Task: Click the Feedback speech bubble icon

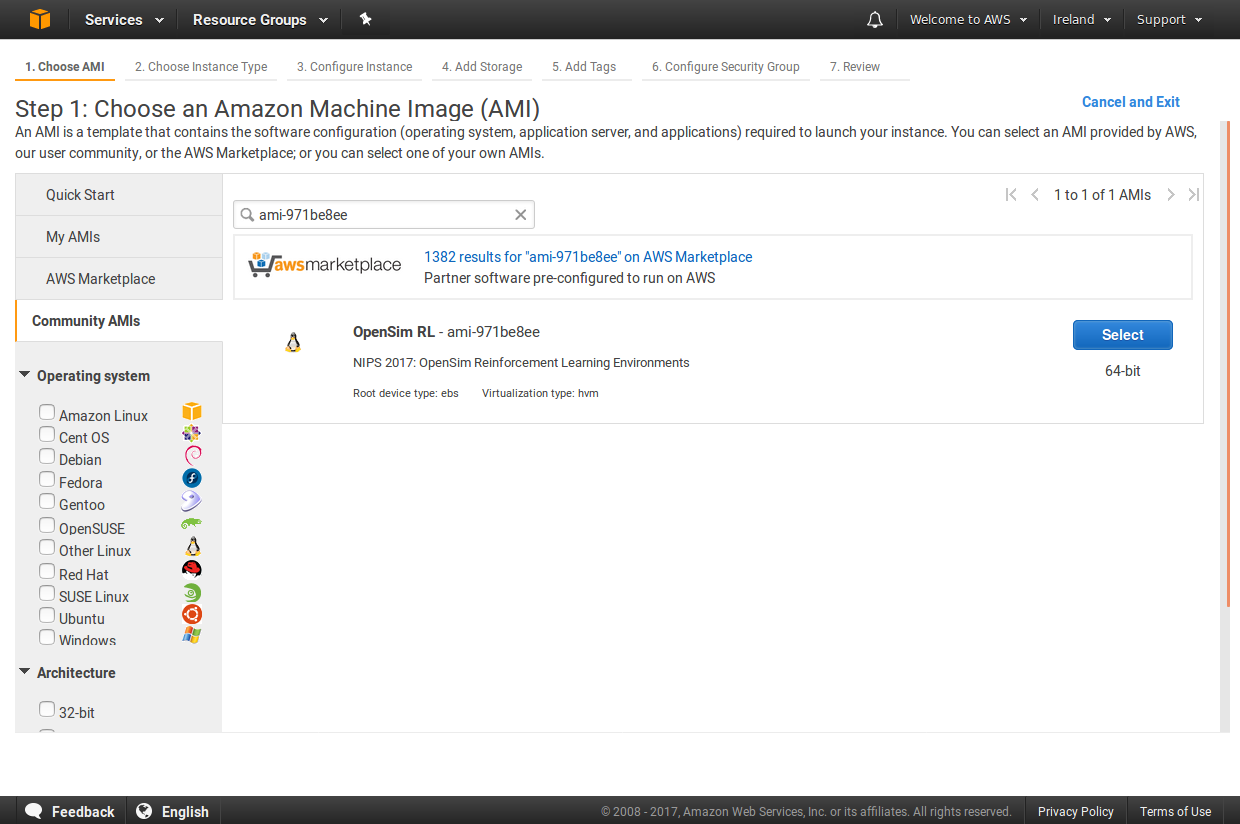Action: pyautogui.click(x=33, y=811)
